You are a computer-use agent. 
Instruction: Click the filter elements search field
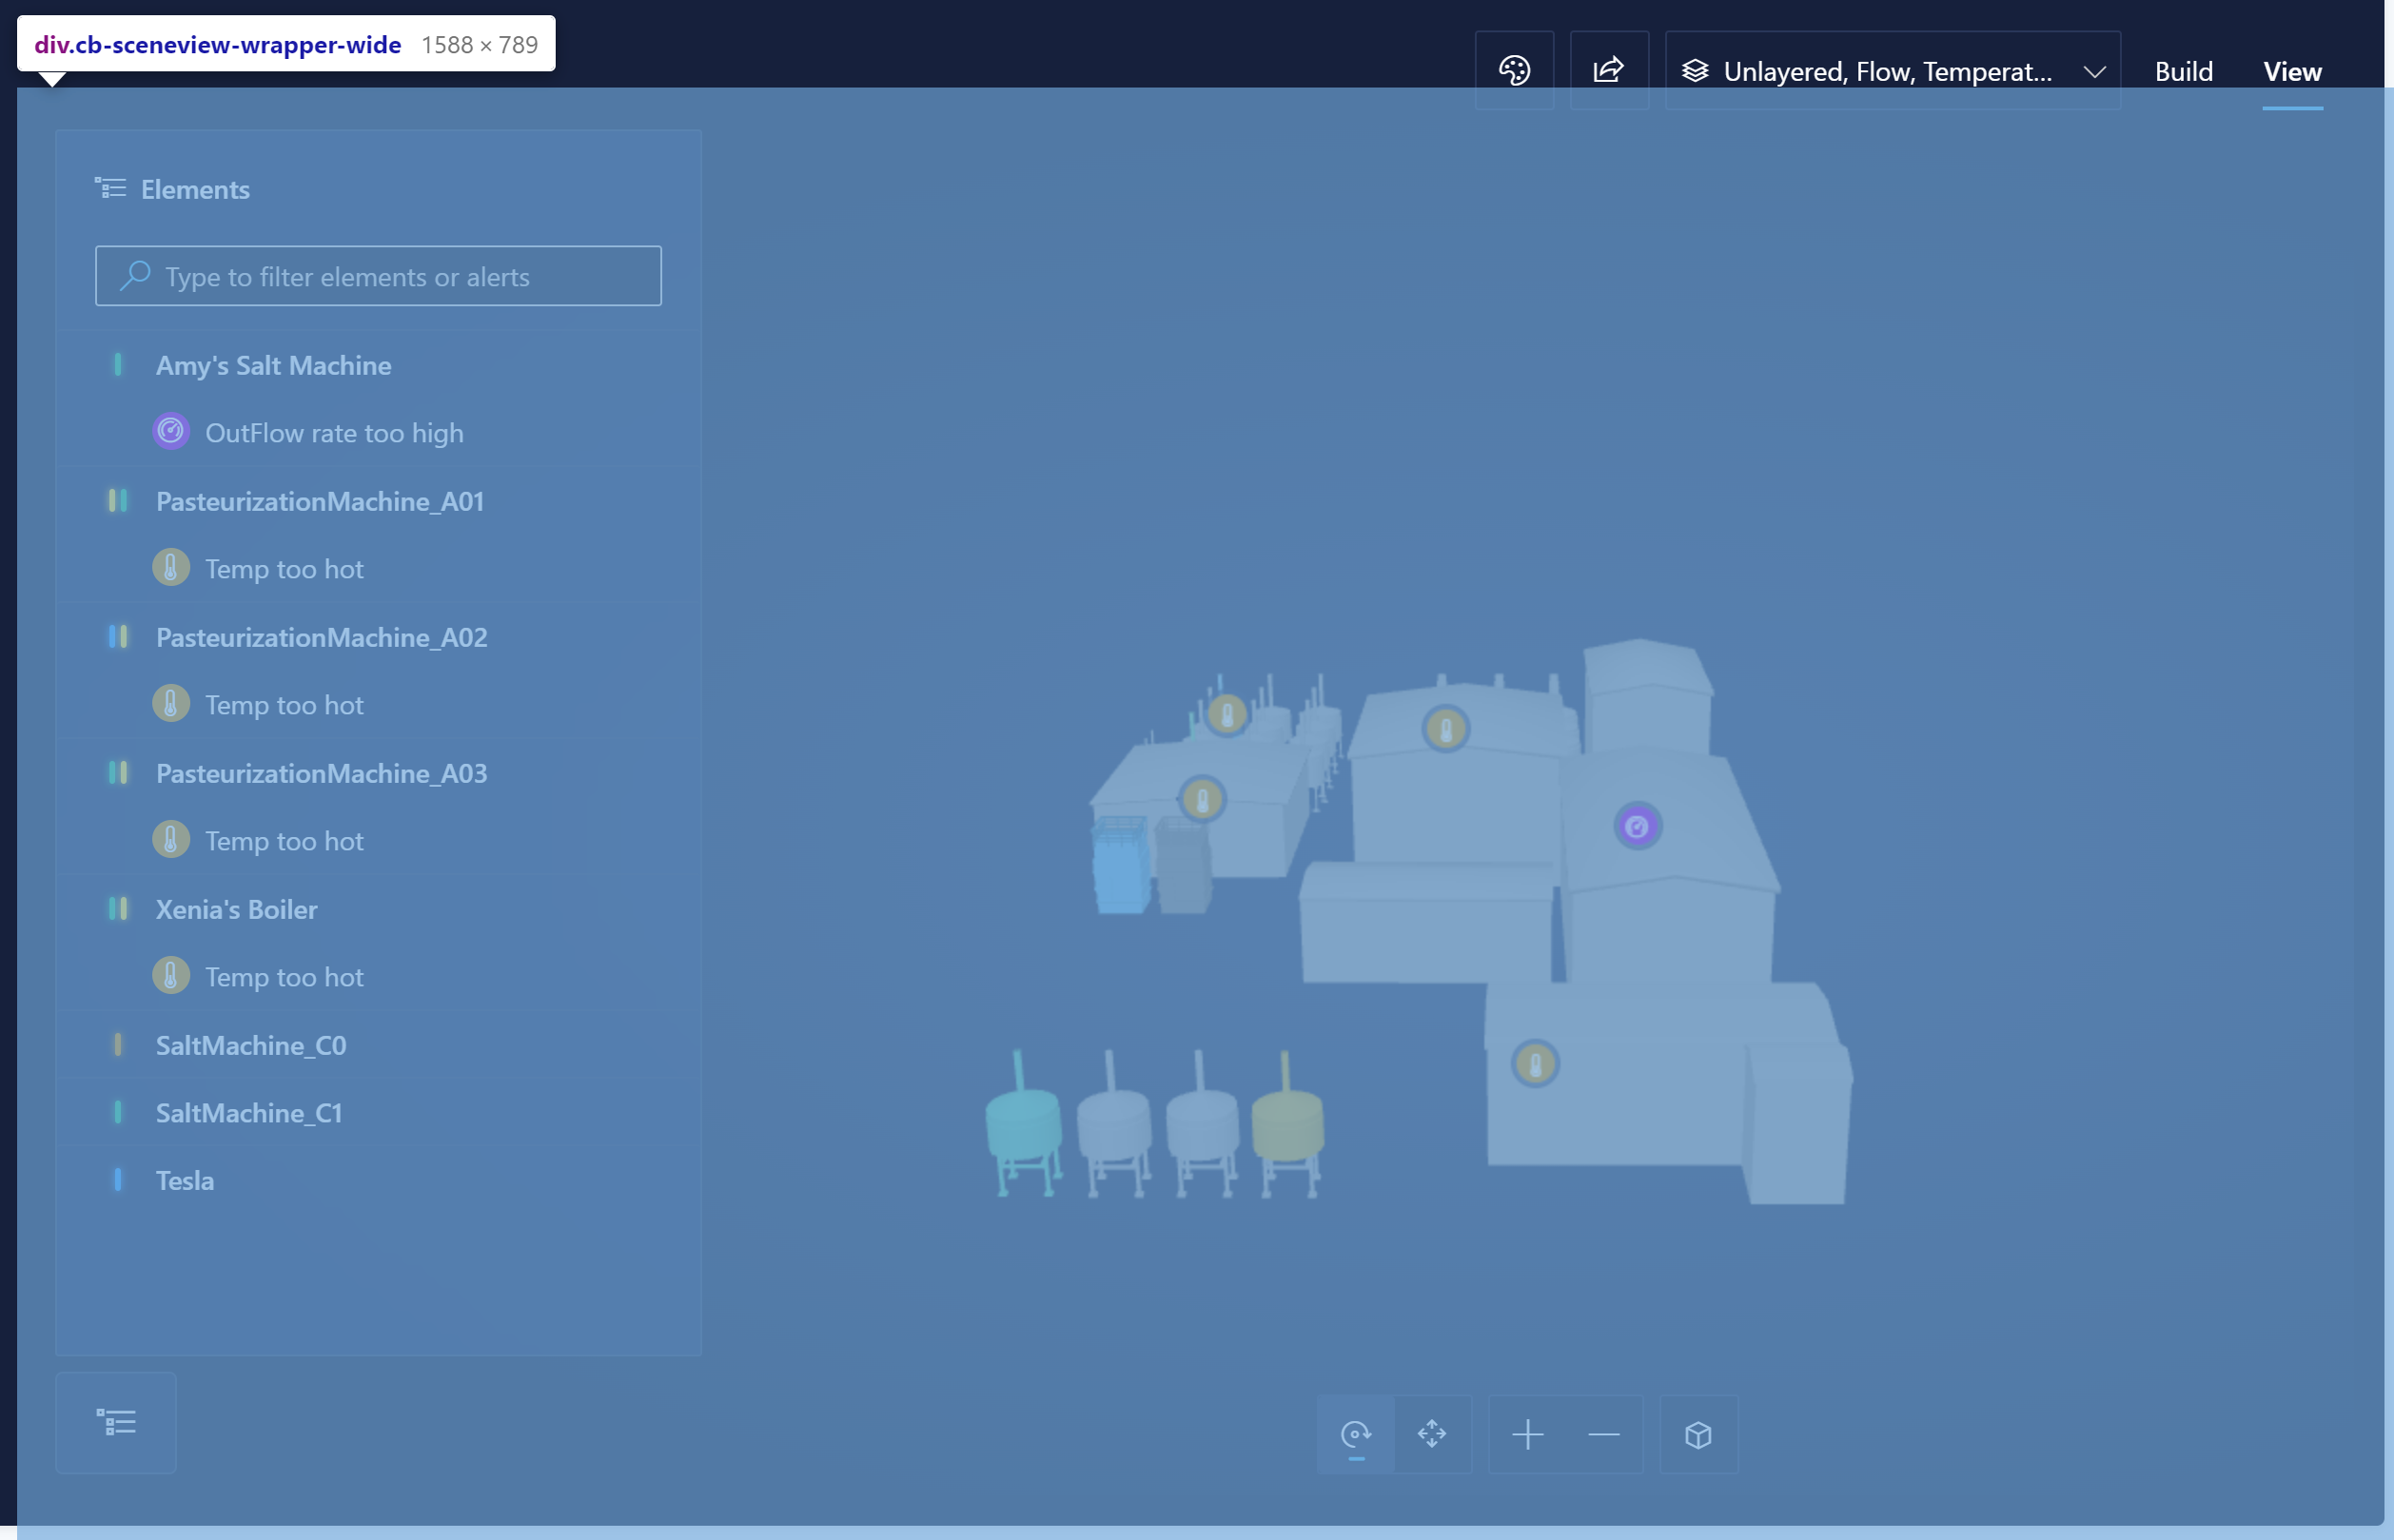(x=377, y=276)
